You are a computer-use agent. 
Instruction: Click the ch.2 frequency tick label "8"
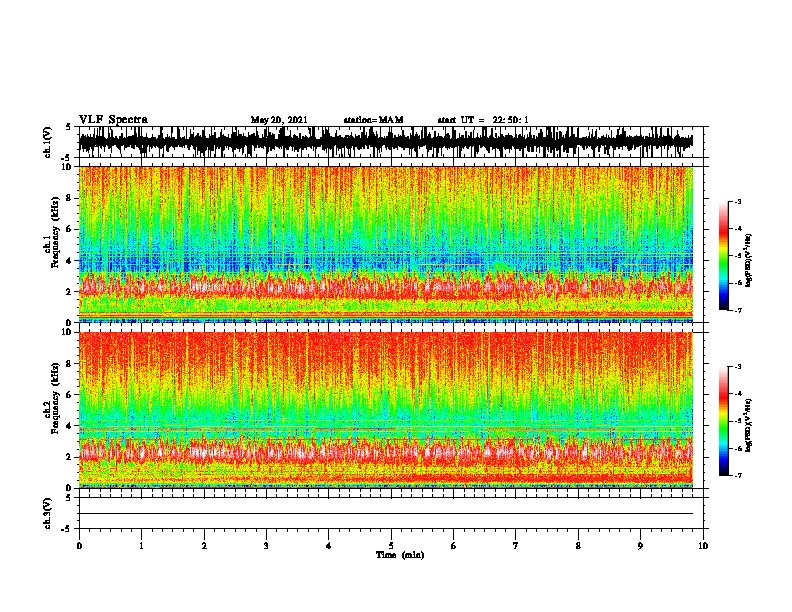pos(69,364)
